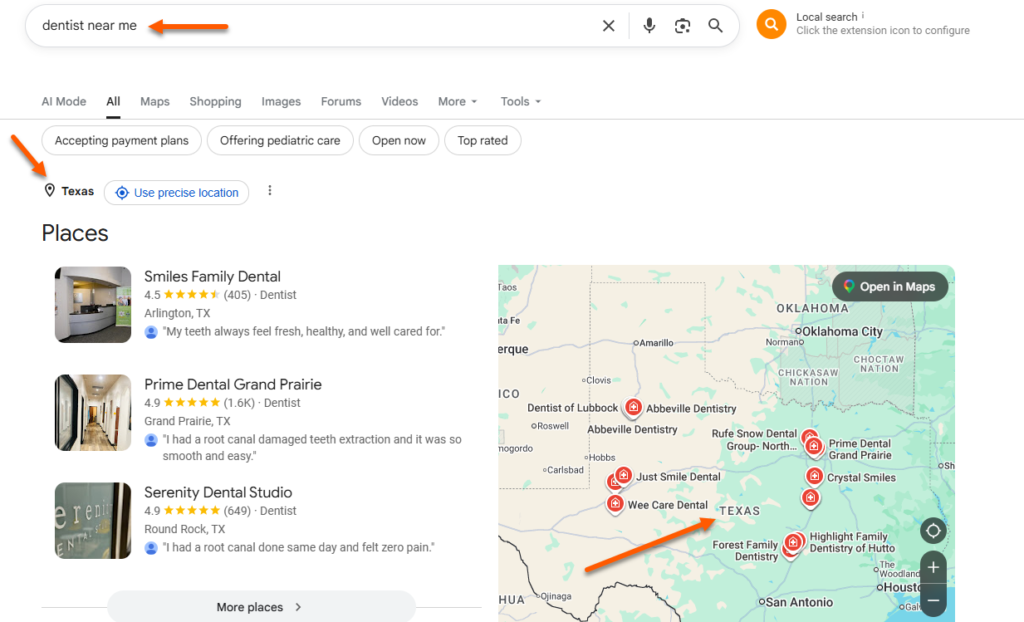Start voice search with the microphone icon
The image size is (1024, 622).
point(649,25)
